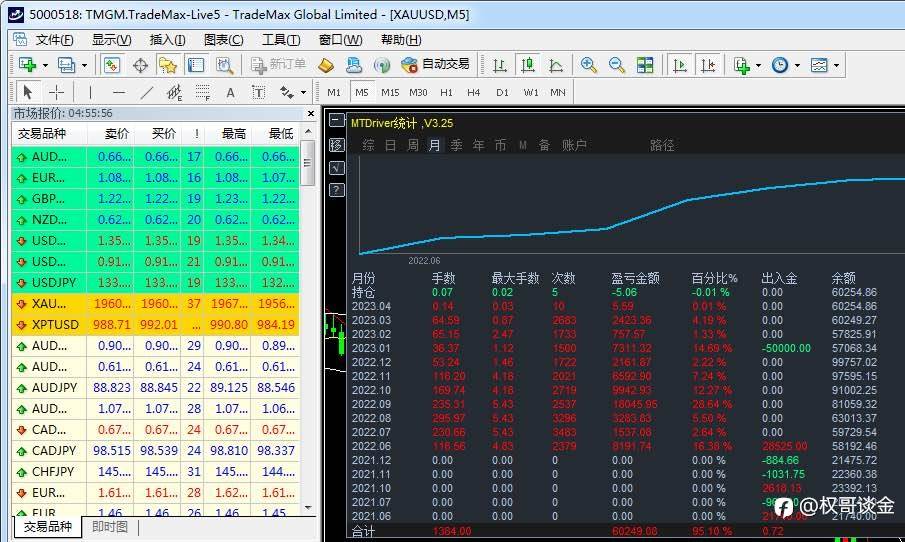Open the indicators list icon

point(741,65)
